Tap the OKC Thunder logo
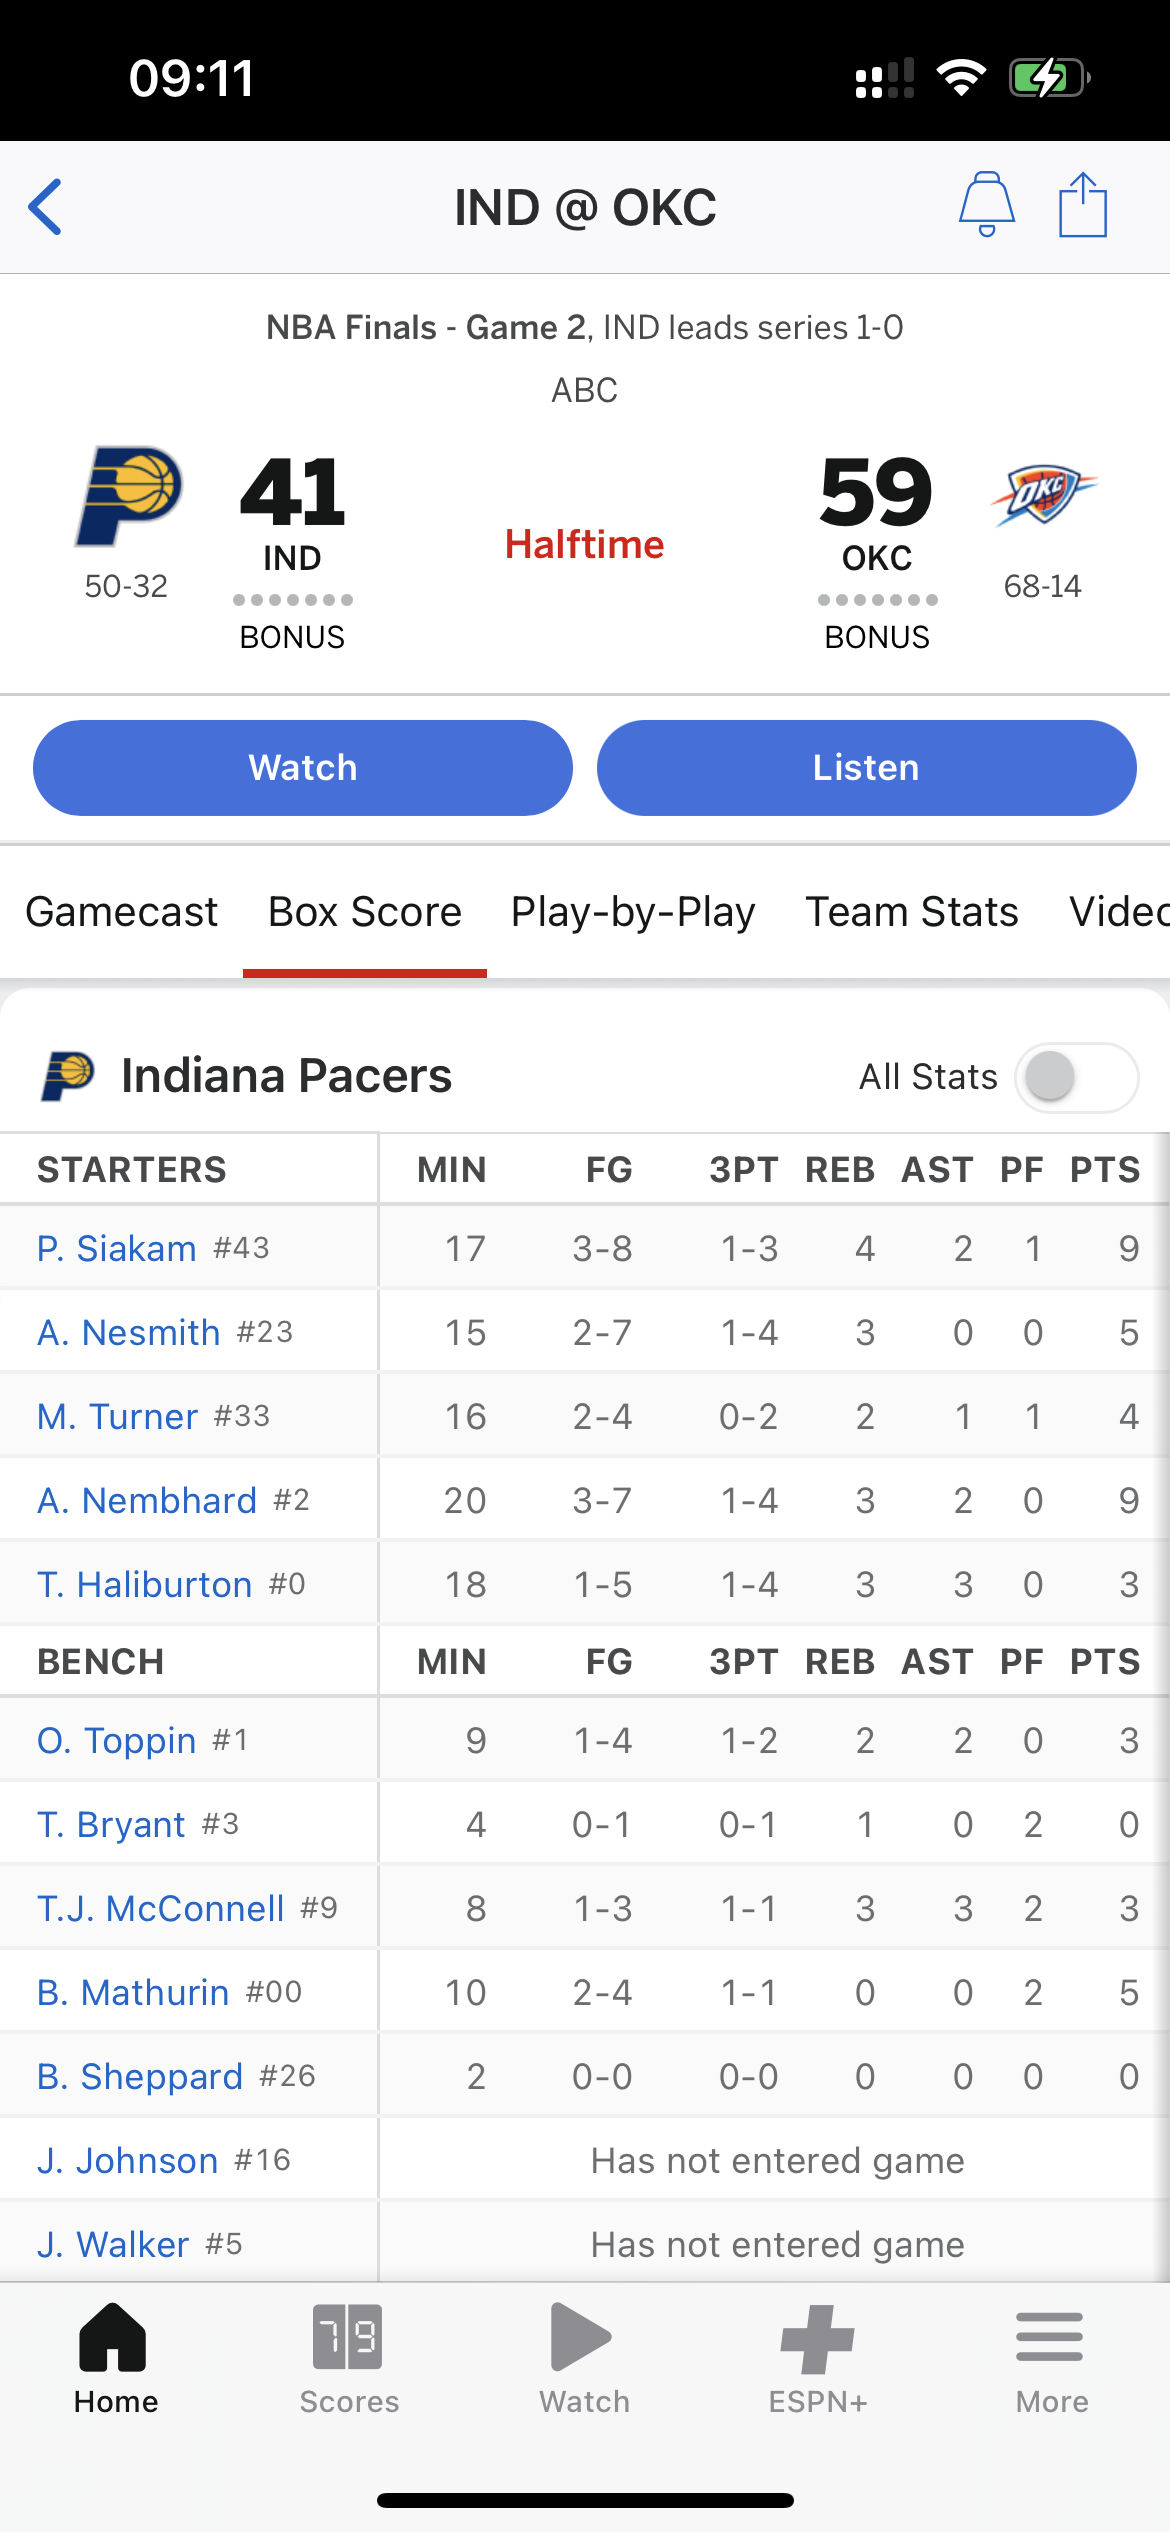Screen dimensions: 1170x2532 pyautogui.click(x=1042, y=495)
